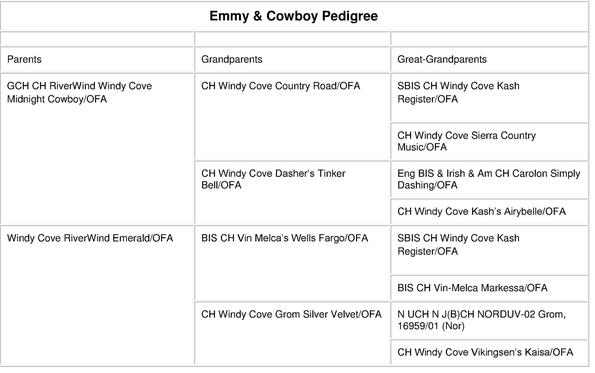Screen dimensions: 595x373
Task: Select N UCH NORDUV-02 Grom entry
Action: (482, 320)
